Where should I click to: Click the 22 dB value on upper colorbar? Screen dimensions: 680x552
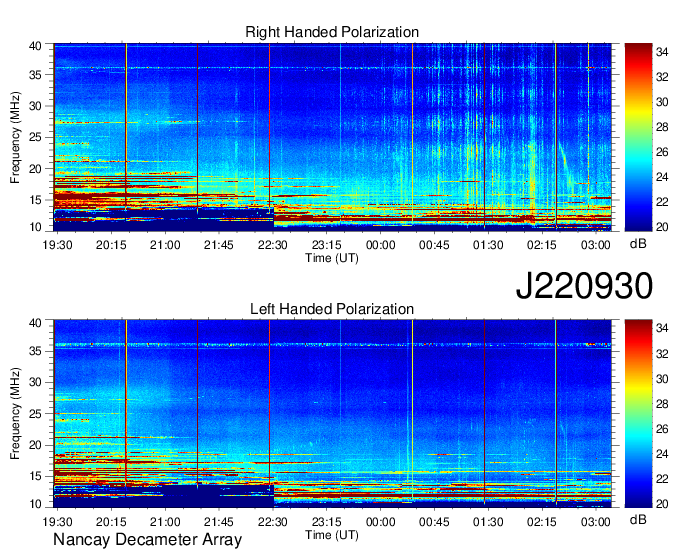pos(662,202)
